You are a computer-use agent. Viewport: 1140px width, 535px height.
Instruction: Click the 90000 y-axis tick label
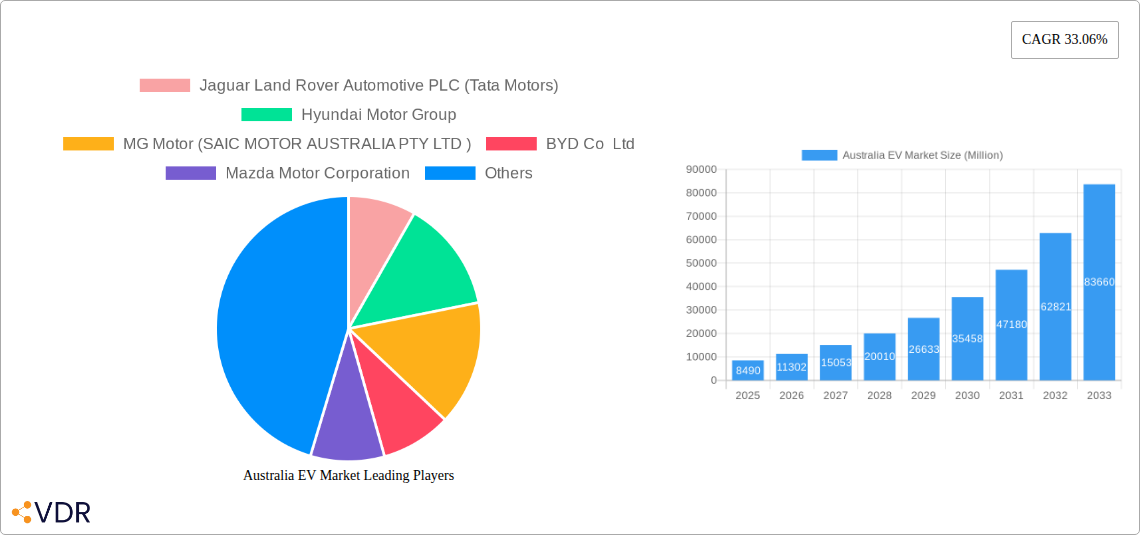point(701,169)
